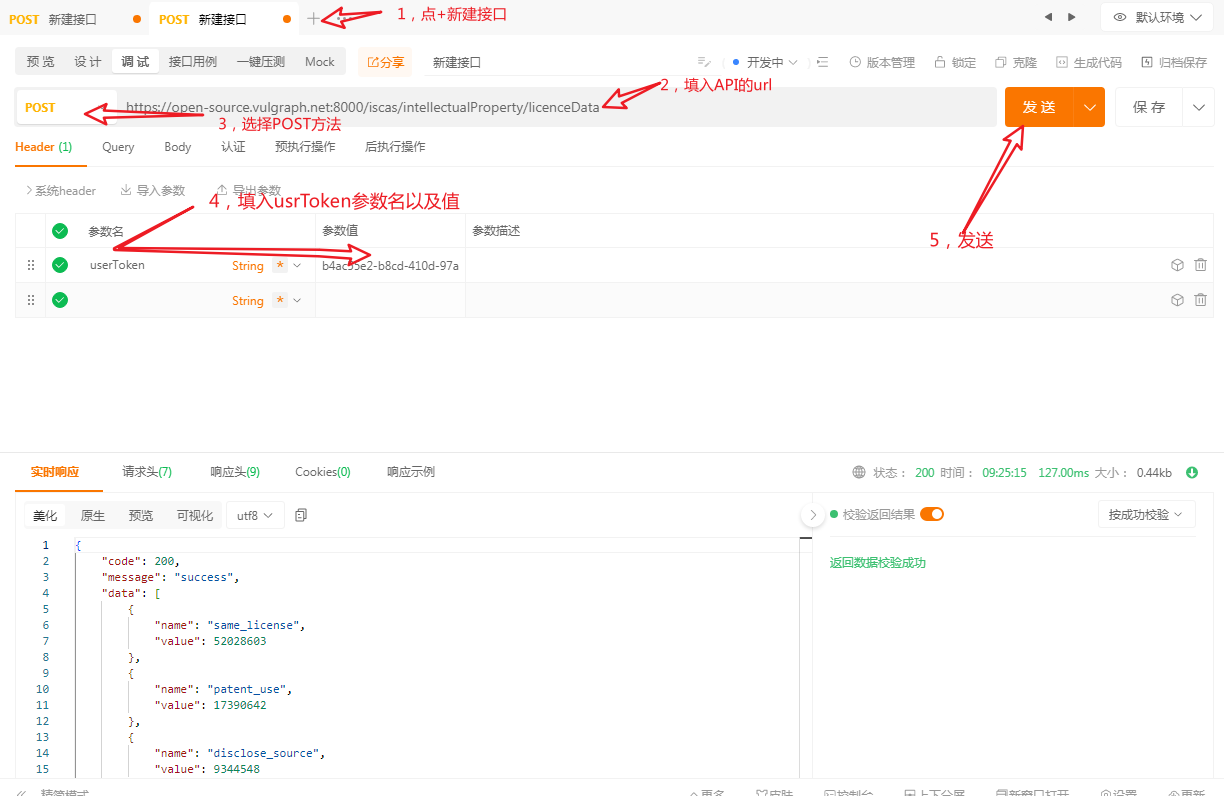Click the cube icon in the empty row
The width and height of the screenshot is (1224, 796).
1177,300
